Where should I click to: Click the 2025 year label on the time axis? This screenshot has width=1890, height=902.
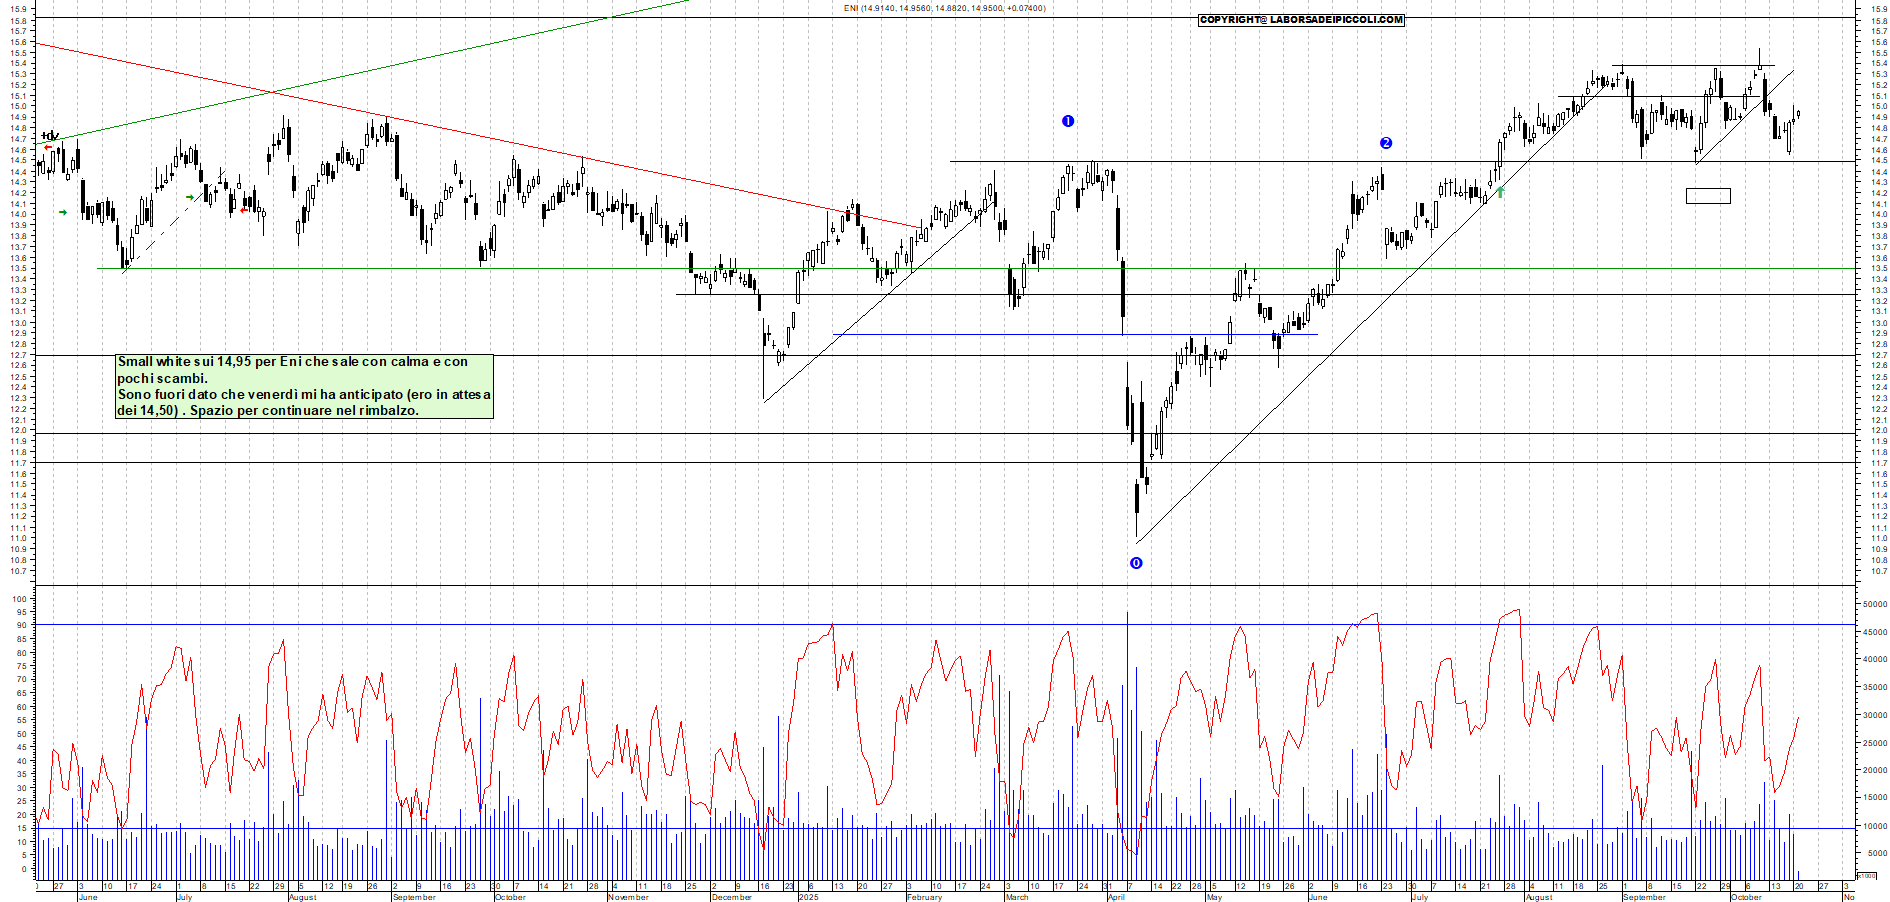pyautogui.click(x=808, y=897)
